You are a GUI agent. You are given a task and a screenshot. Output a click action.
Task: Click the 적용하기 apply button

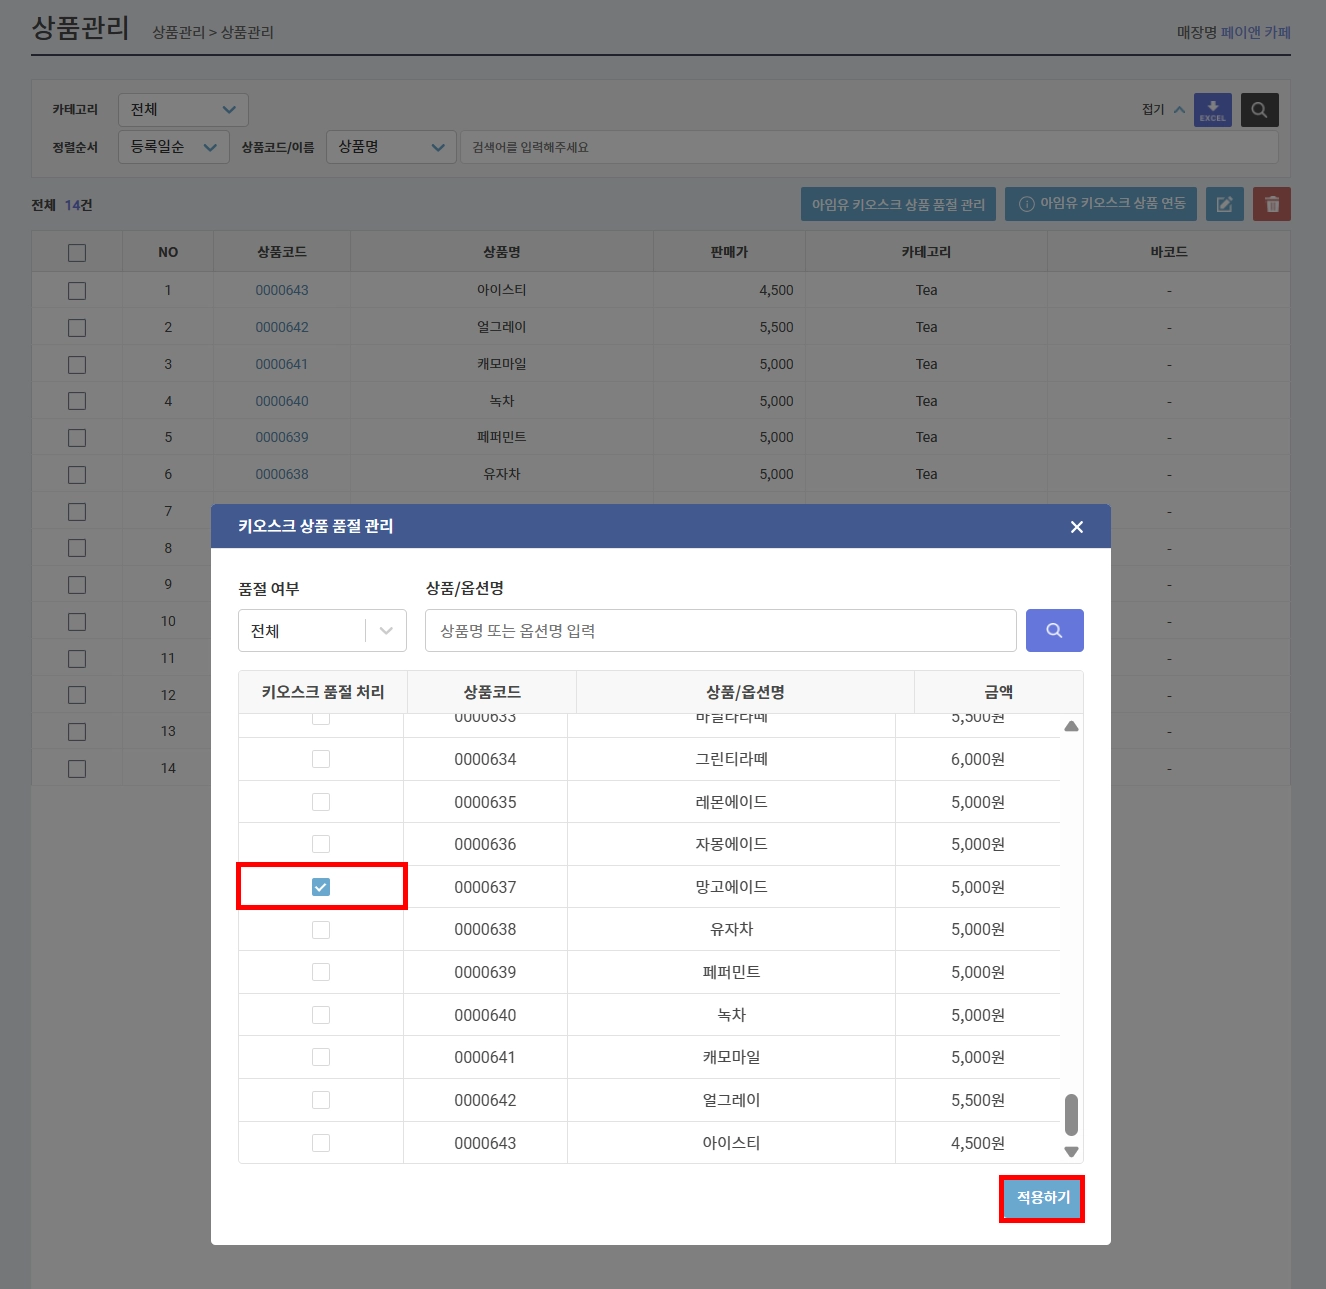[1042, 1198]
